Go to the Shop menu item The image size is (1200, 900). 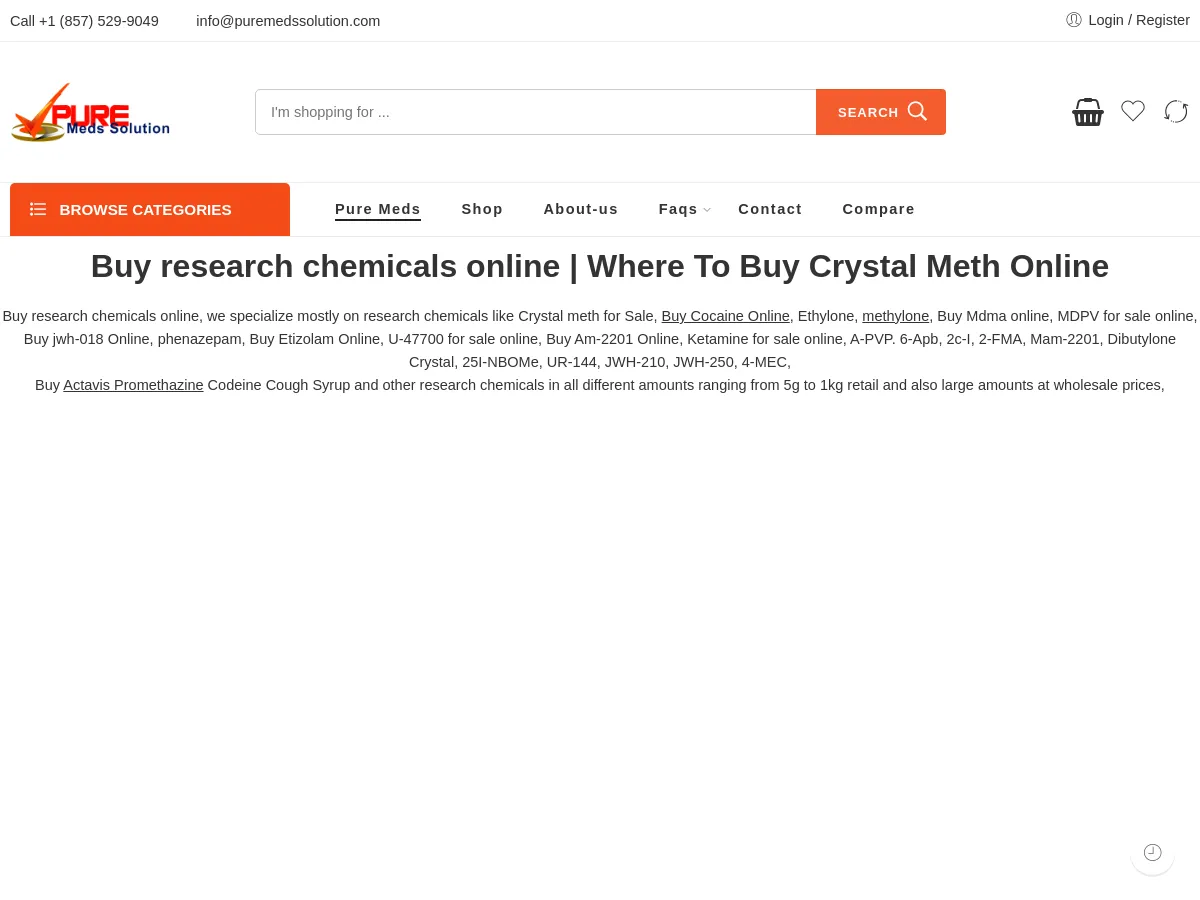pos(482,209)
